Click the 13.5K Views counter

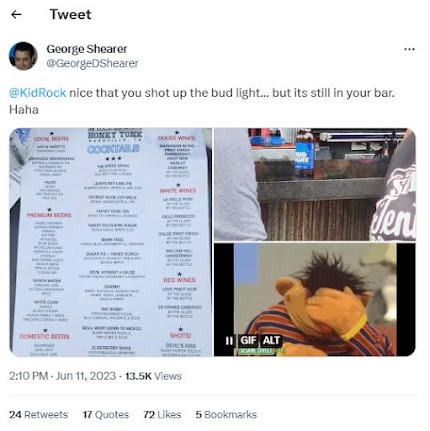[153, 376]
